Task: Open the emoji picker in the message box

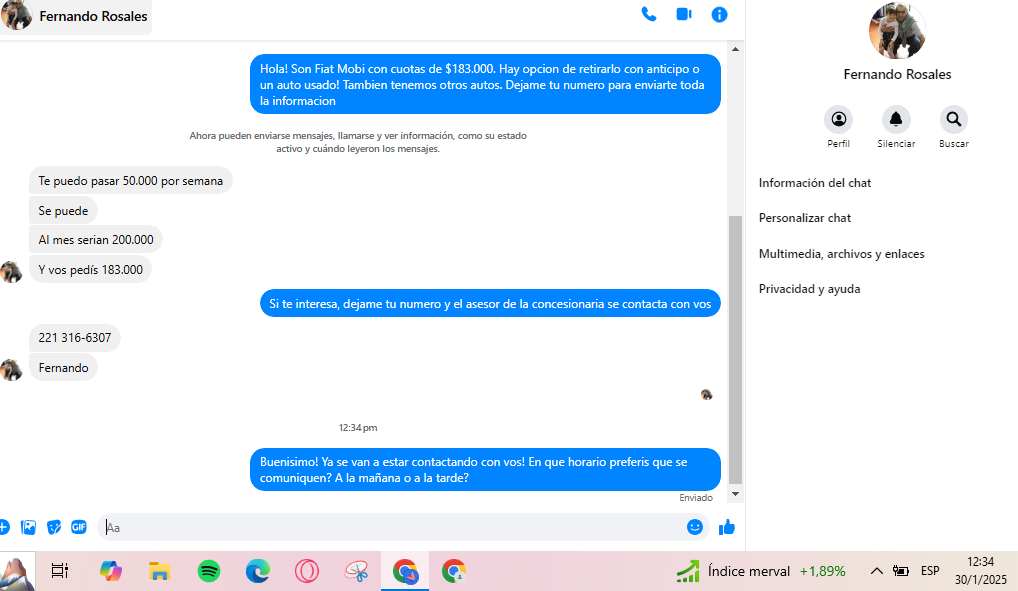Action: point(695,527)
